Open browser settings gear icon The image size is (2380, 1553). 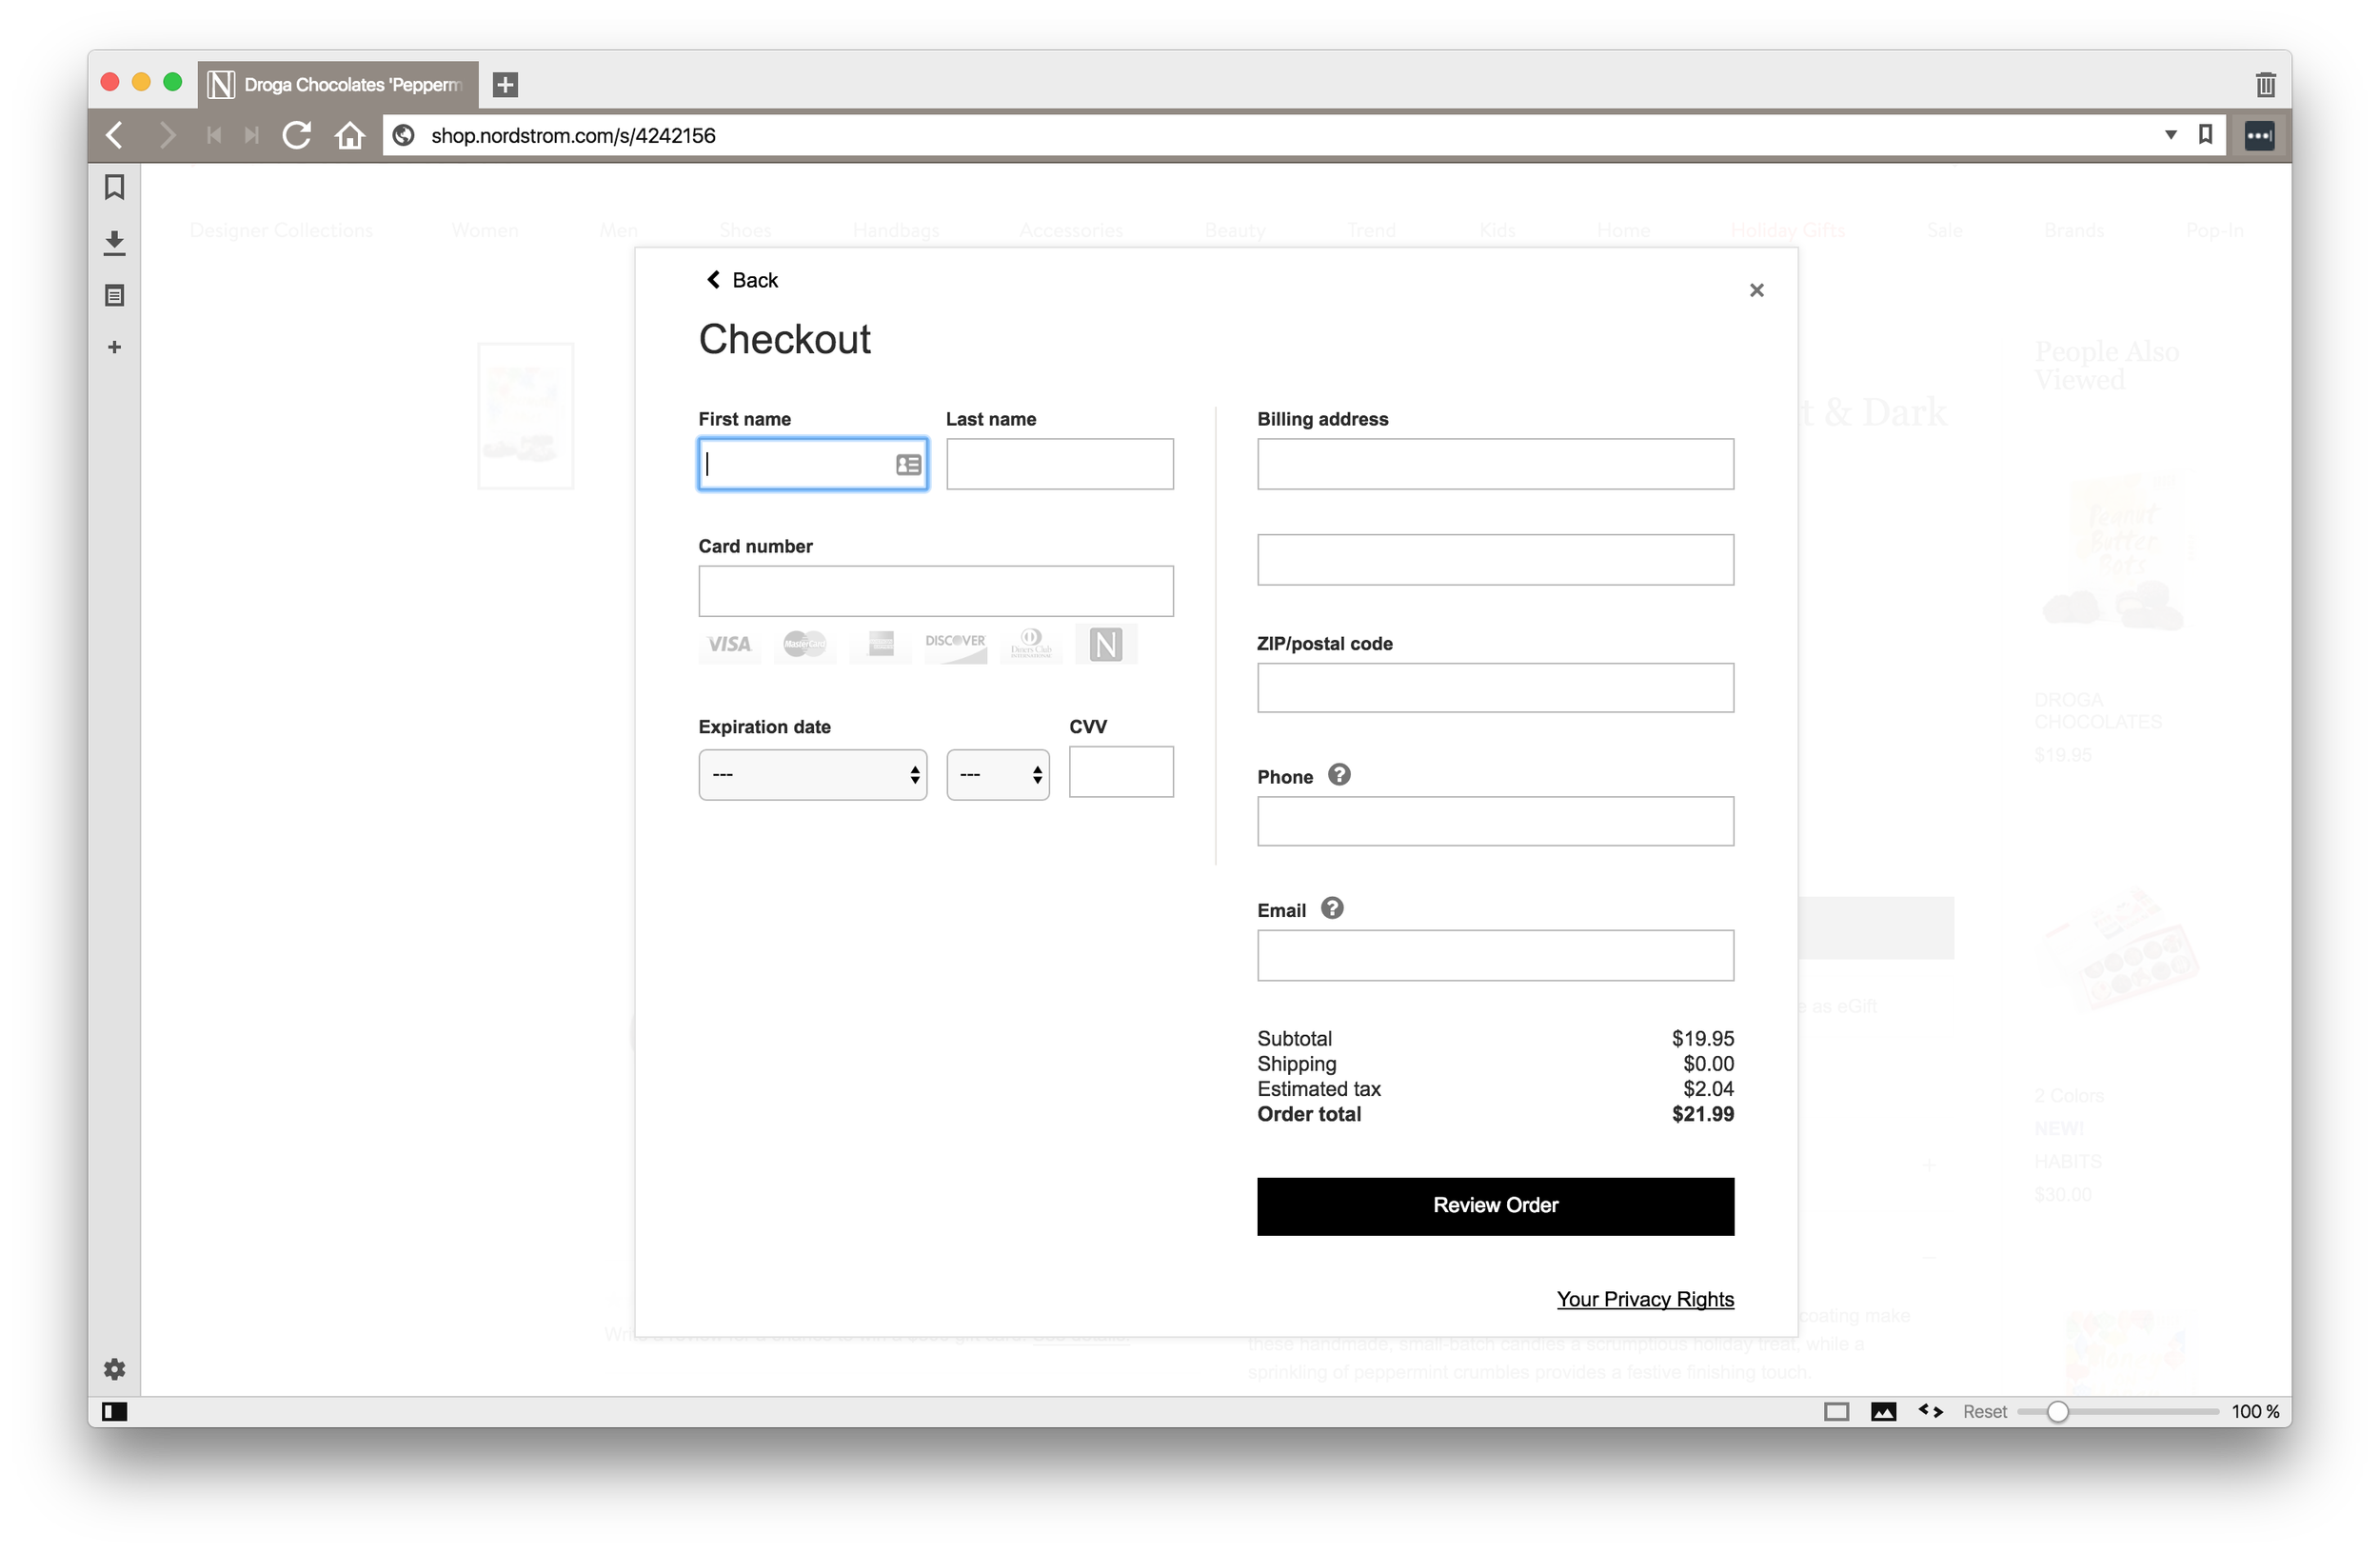click(115, 1369)
